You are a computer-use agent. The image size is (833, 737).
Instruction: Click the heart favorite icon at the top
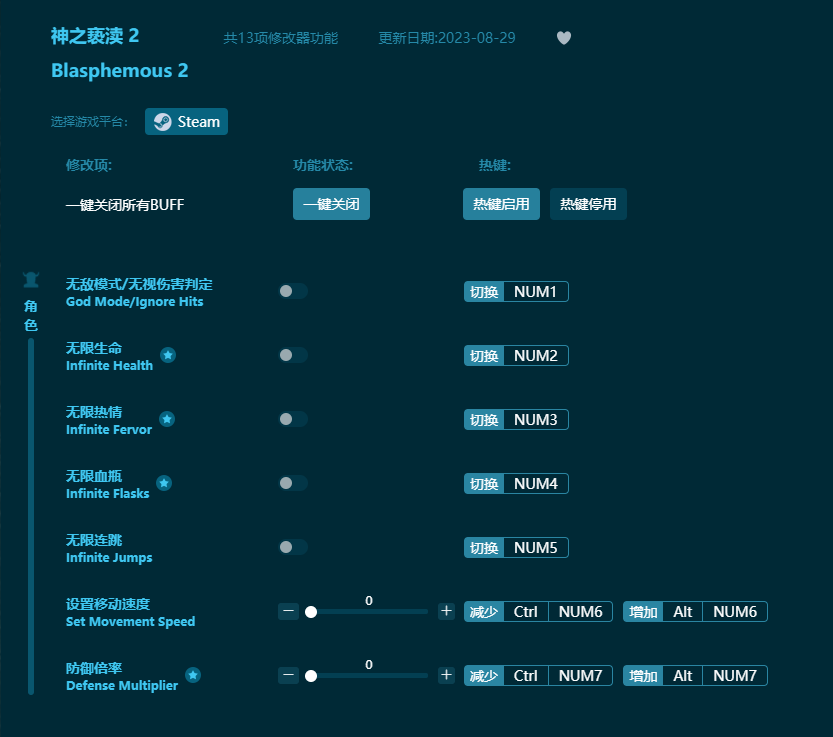coord(563,38)
